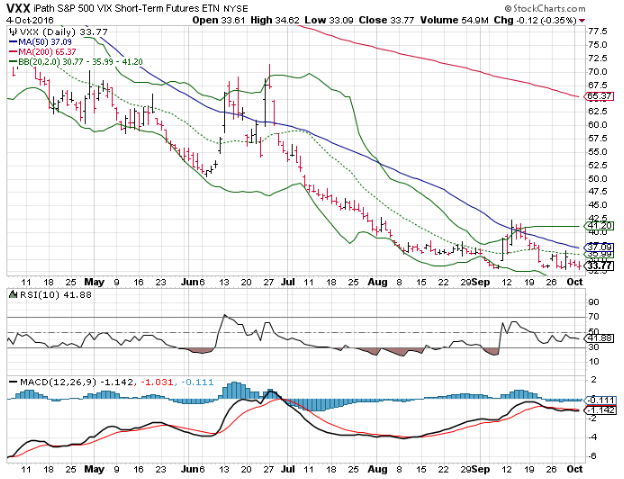Click the late-June price spike bar near 71

point(269,76)
